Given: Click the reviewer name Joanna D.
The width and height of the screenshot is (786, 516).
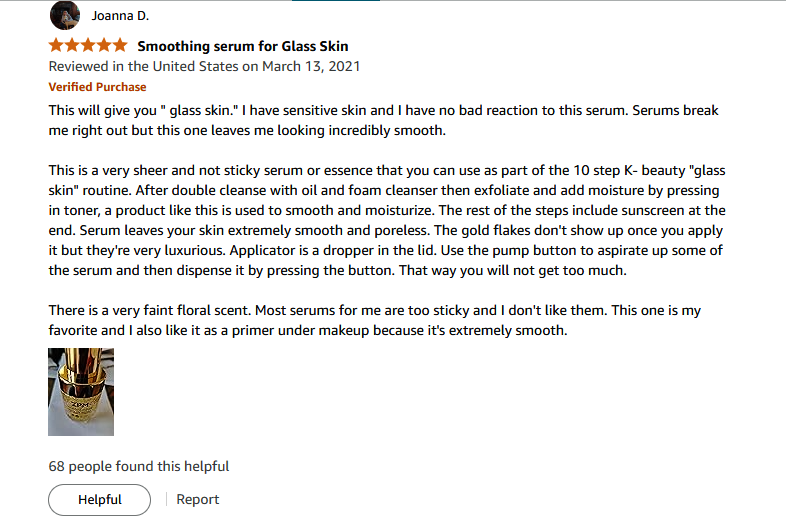Looking at the screenshot, I should 120,16.
